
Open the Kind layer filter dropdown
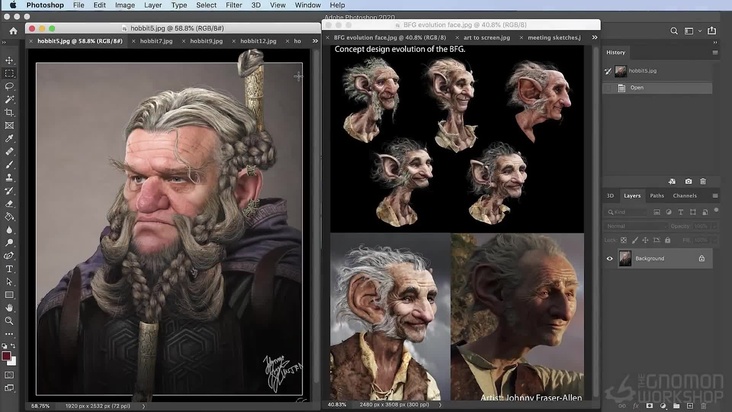pyautogui.click(x=626, y=212)
